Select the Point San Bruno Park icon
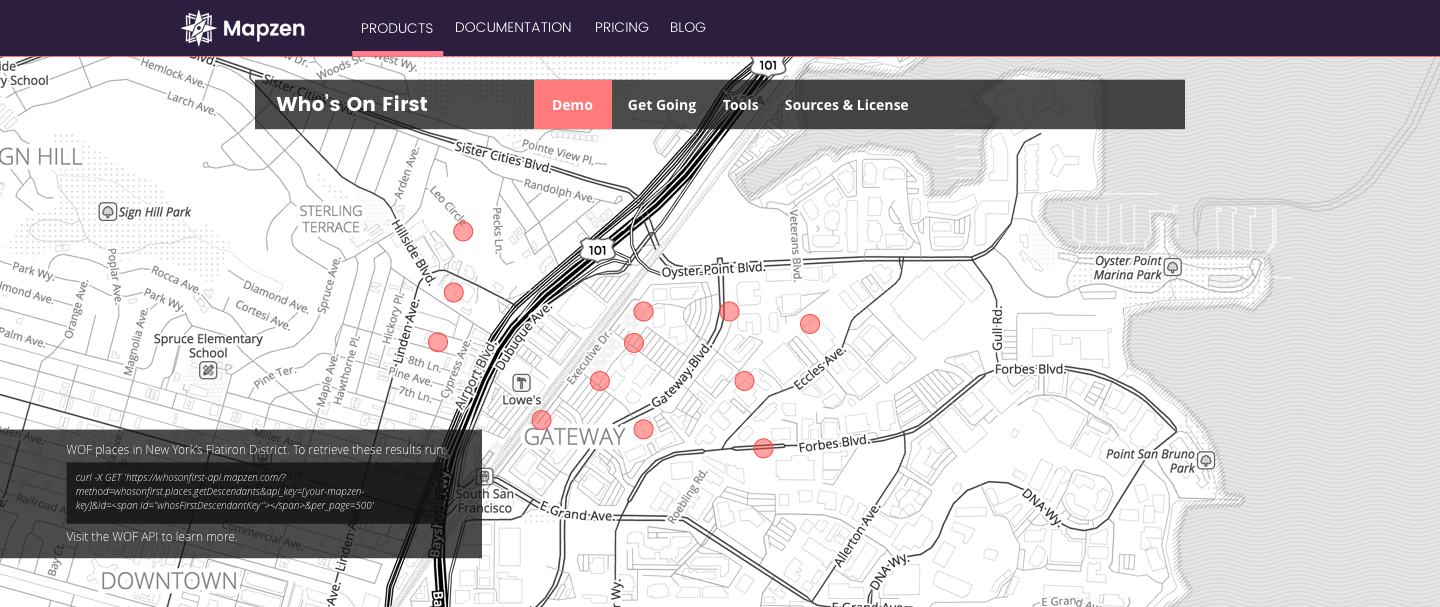Viewport: 1440px width, 607px height. (x=1206, y=460)
